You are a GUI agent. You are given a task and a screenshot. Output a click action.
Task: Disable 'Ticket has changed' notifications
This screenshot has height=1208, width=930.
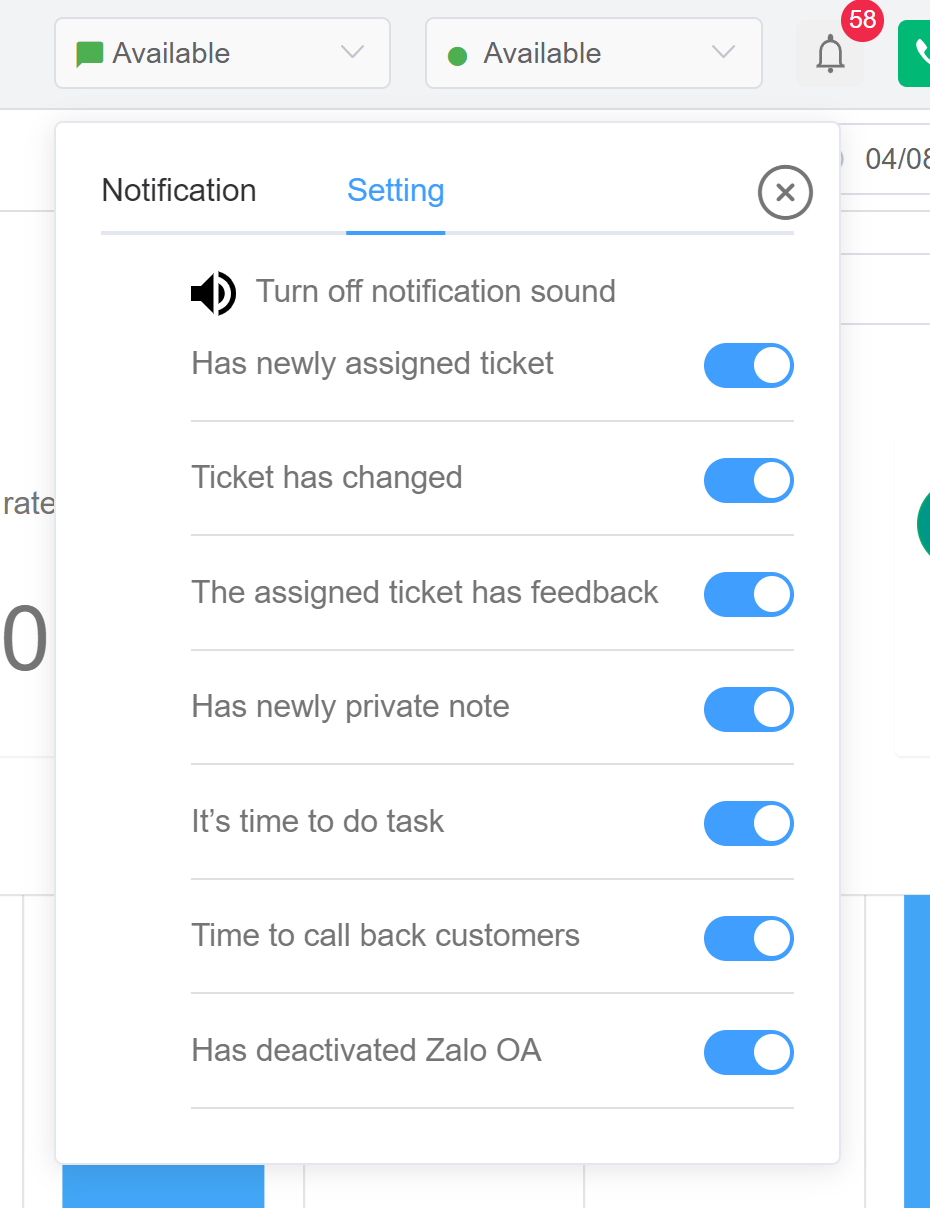(x=748, y=480)
